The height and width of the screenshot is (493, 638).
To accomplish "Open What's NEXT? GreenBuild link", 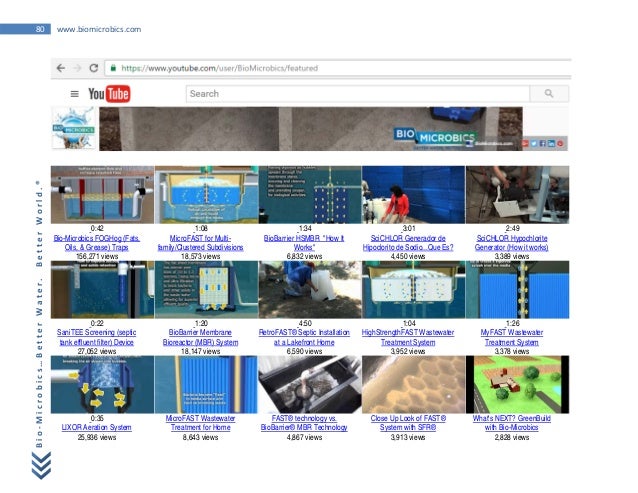I will [512, 423].
